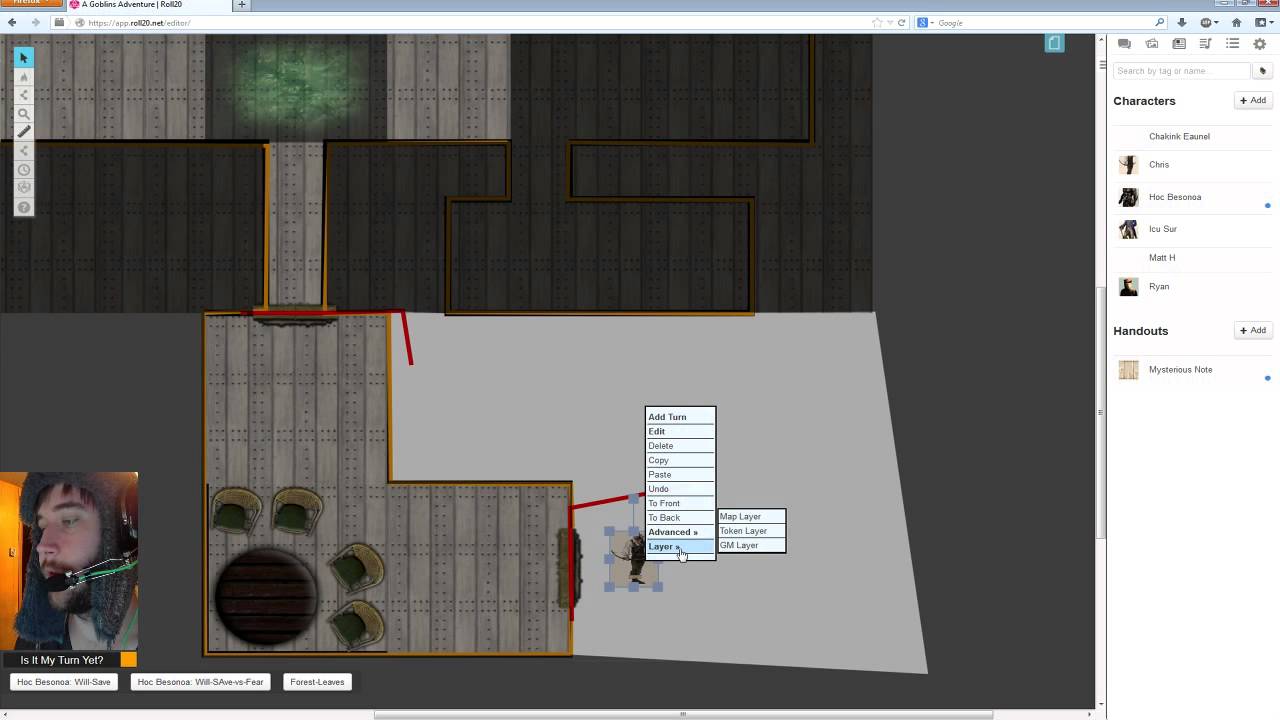Viewport: 1280px width, 720px height.
Task: Choose Copy from context menu
Action: pos(680,460)
